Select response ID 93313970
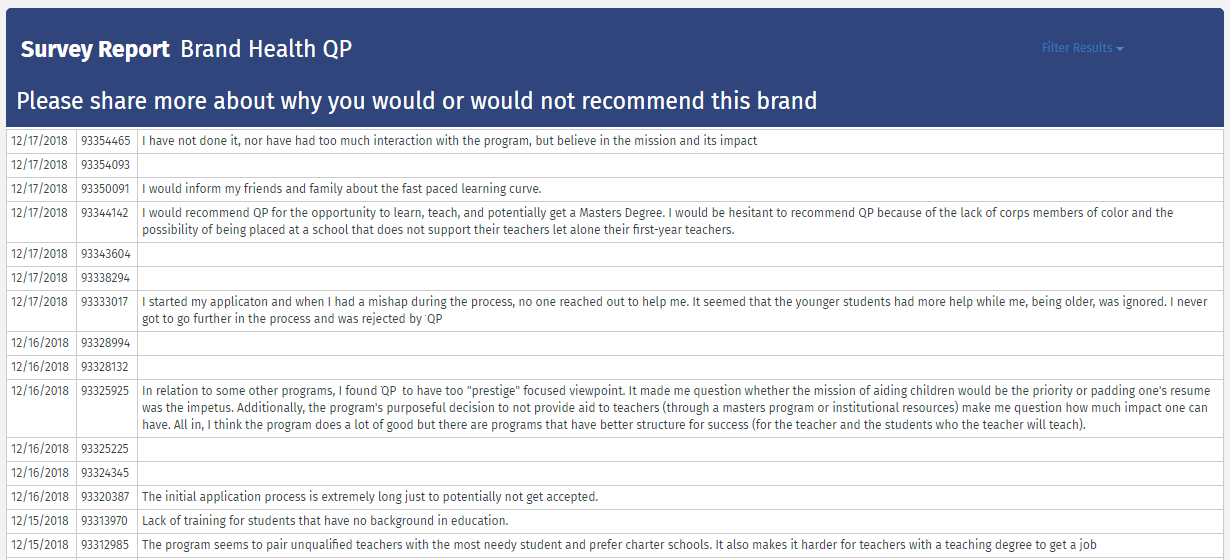The image size is (1230, 560). 106,521
